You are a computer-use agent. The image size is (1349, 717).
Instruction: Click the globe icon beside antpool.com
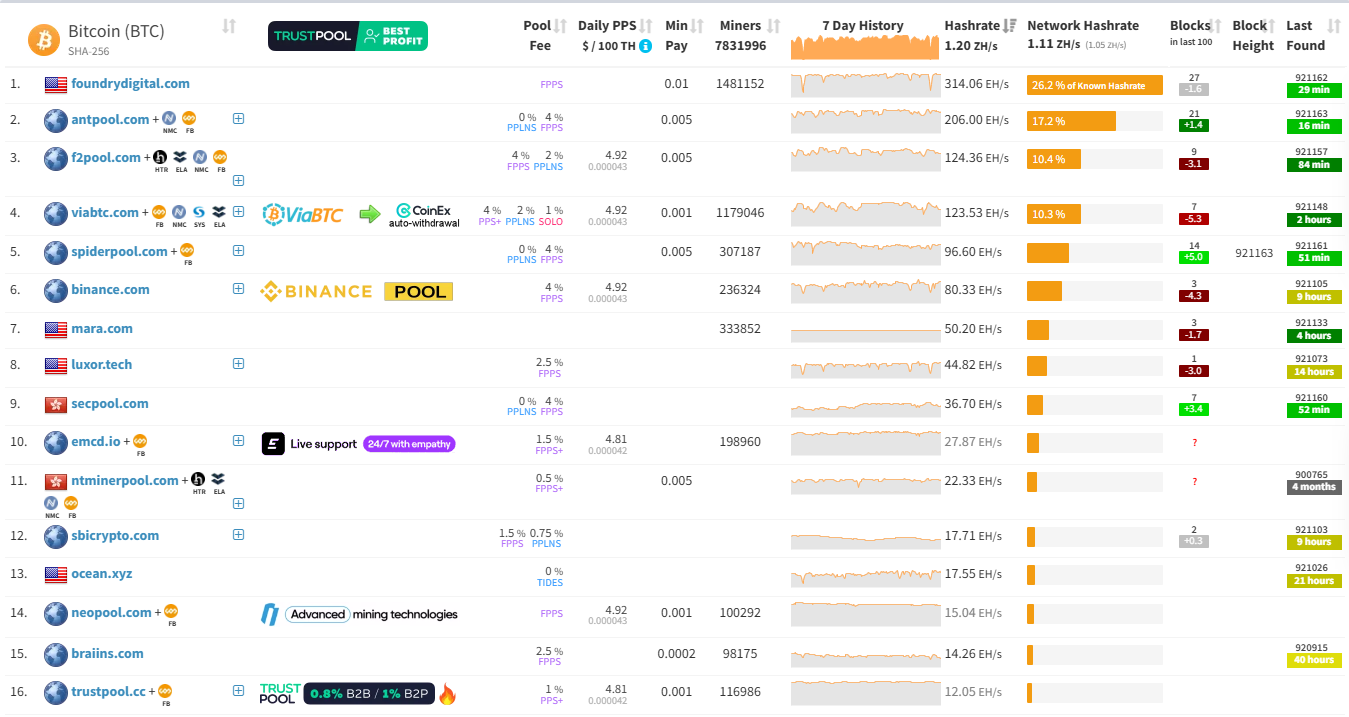(x=56, y=120)
